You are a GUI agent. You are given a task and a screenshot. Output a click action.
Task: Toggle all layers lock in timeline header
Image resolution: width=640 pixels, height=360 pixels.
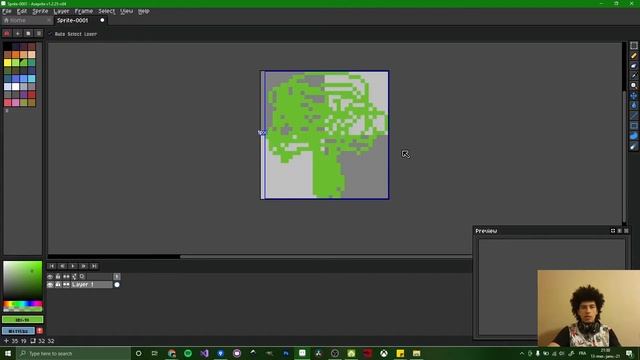[x=58, y=276]
